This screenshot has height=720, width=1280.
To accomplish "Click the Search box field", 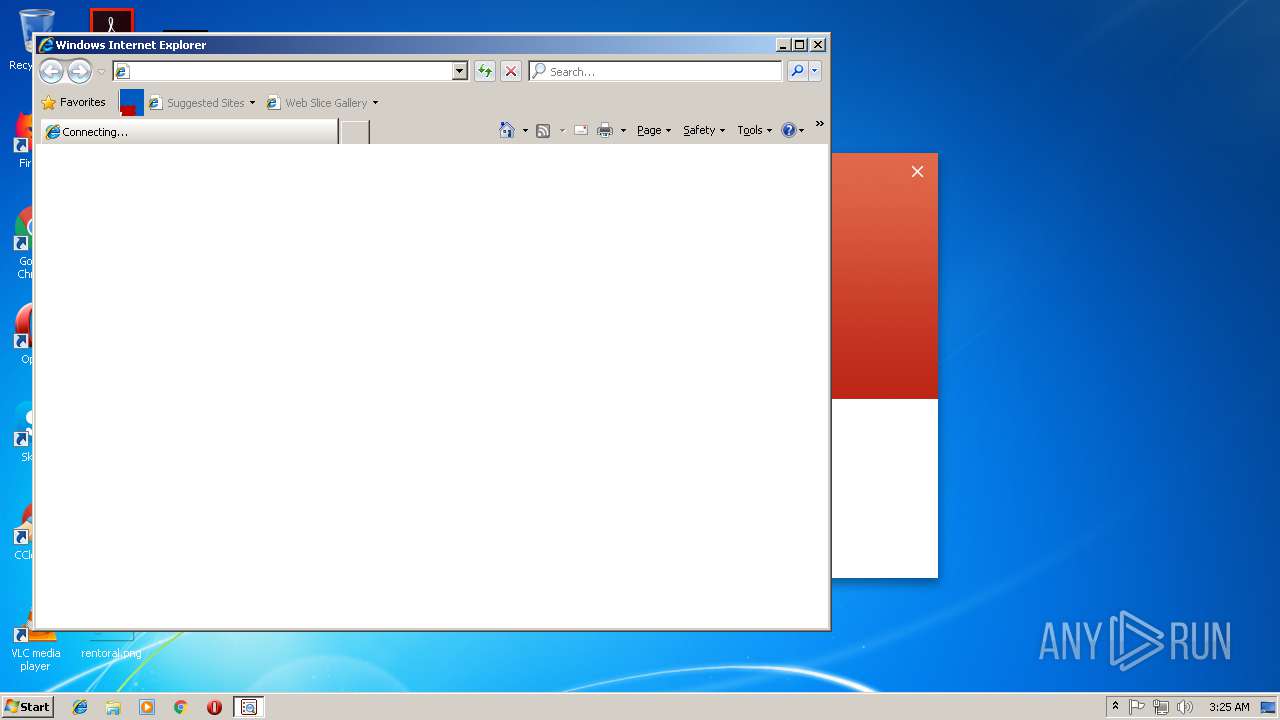I will (x=656, y=71).
